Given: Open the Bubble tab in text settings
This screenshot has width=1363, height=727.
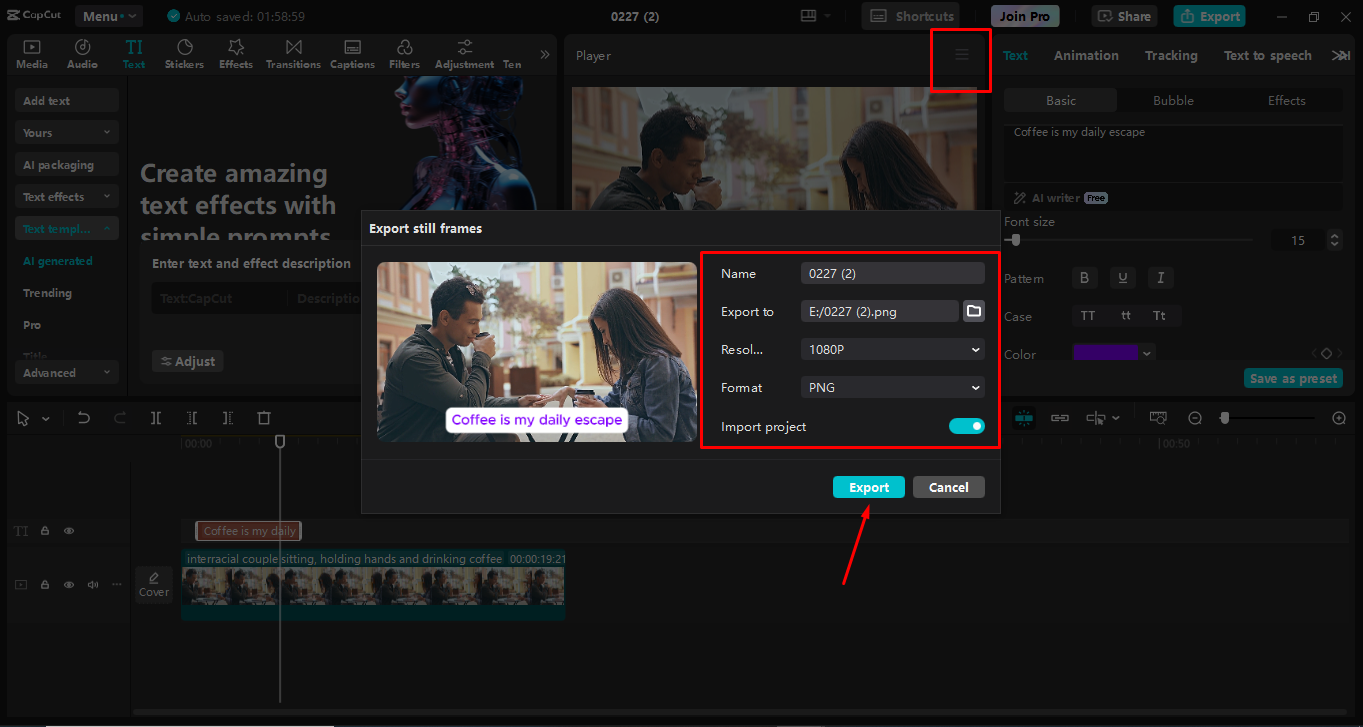Looking at the screenshot, I should (x=1172, y=100).
